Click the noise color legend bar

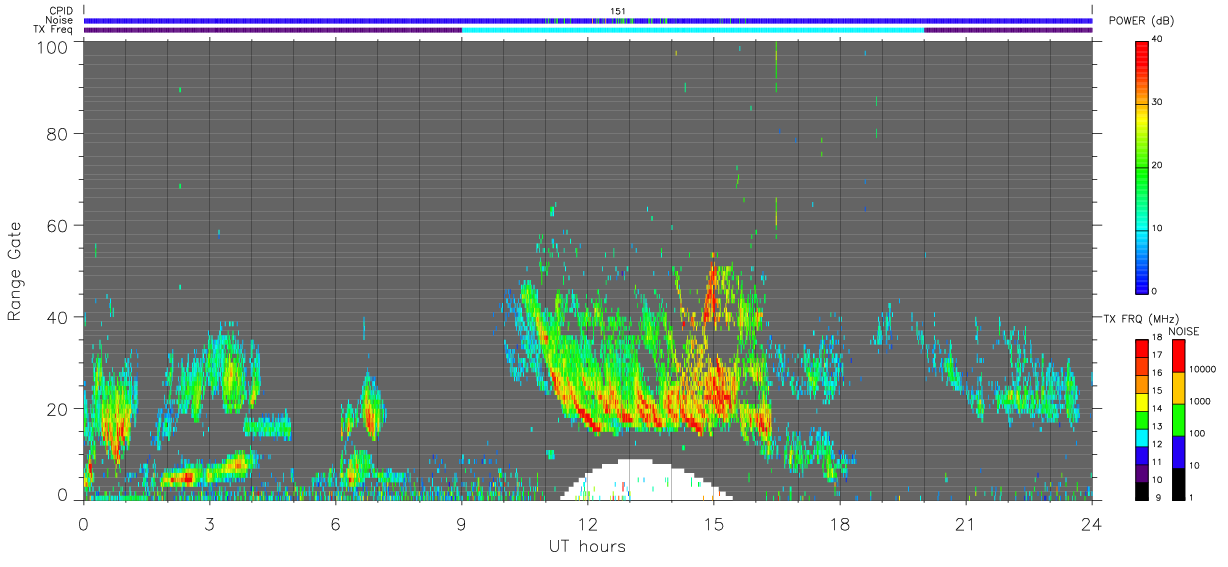point(1179,418)
